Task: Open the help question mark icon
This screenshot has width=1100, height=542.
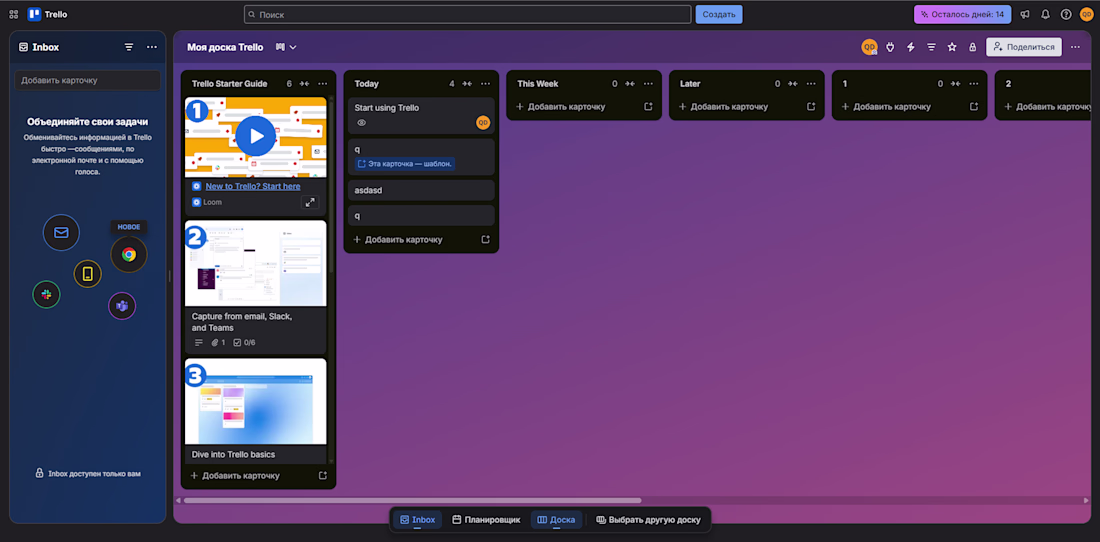Action: click(x=1066, y=14)
